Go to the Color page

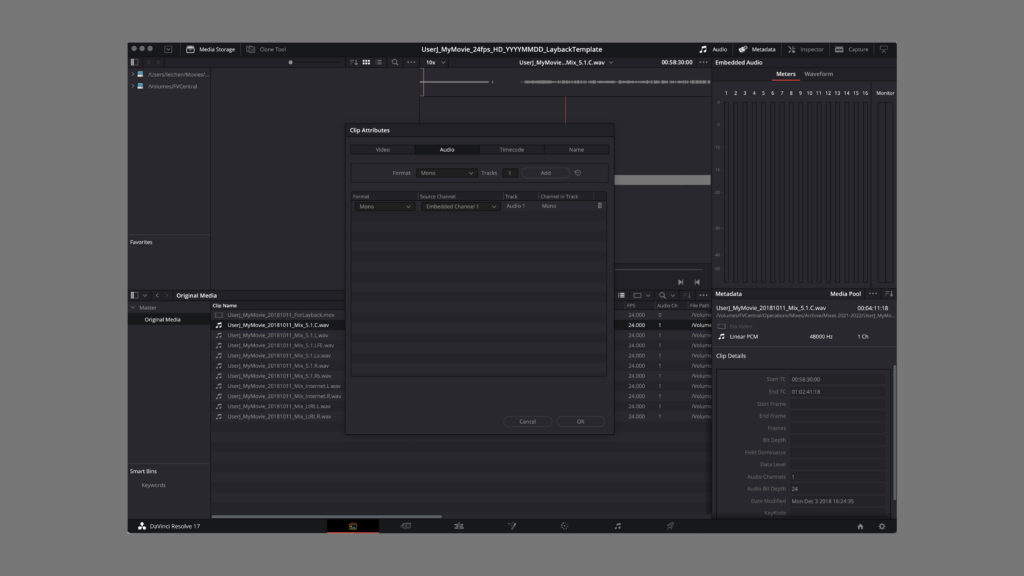pos(564,526)
